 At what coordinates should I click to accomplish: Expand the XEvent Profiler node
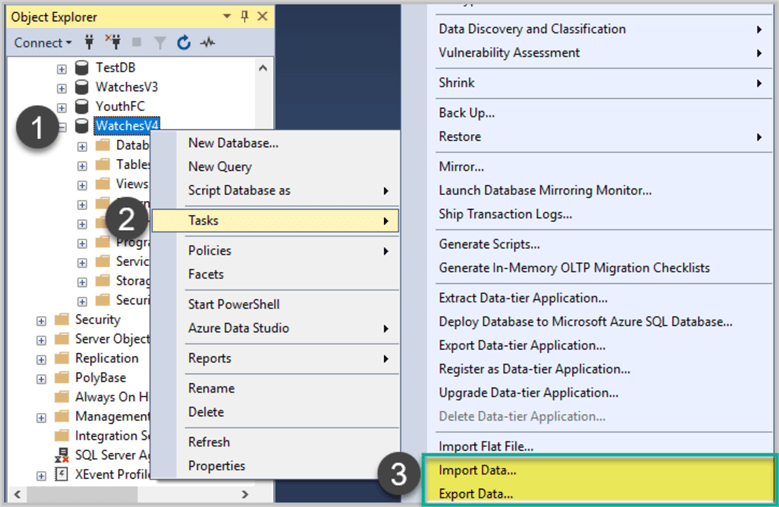click(x=41, y=476)
